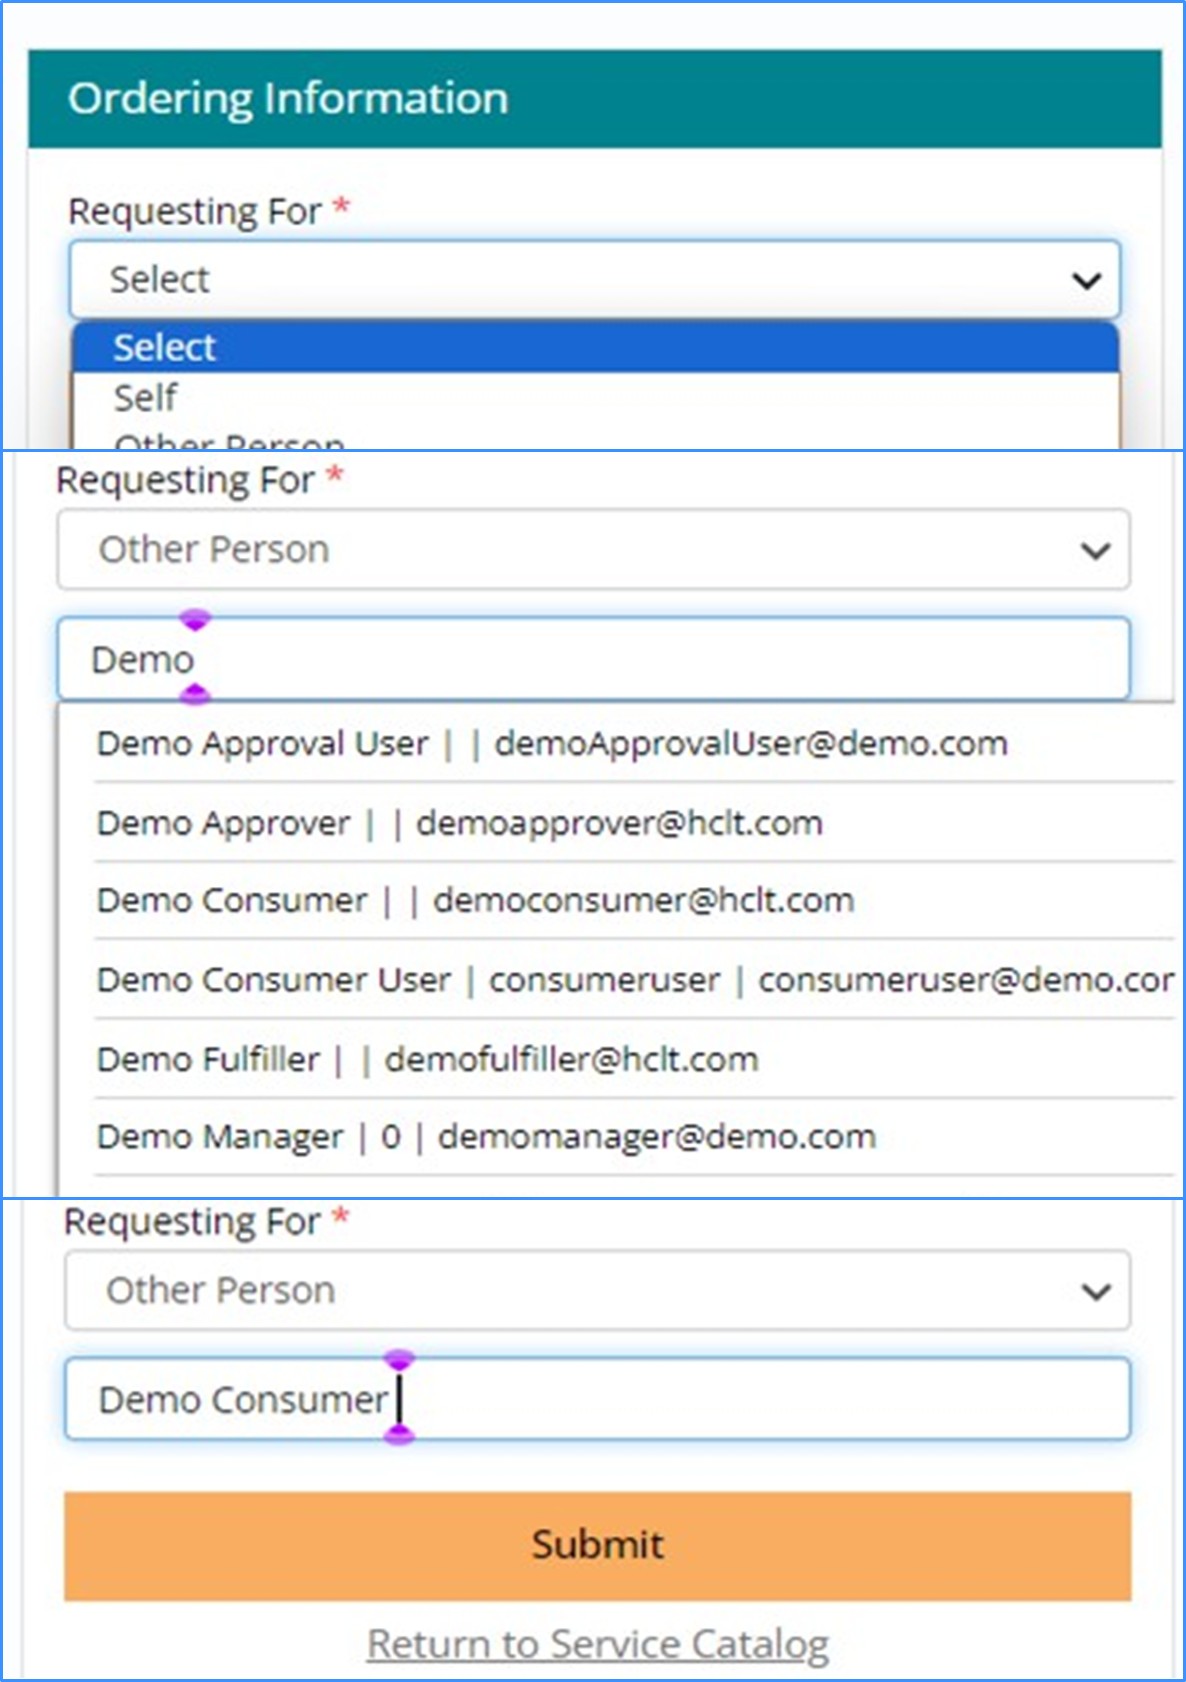Tap the purple cursor handle below "Demo Consumer"

click(x=399, y=1436)
